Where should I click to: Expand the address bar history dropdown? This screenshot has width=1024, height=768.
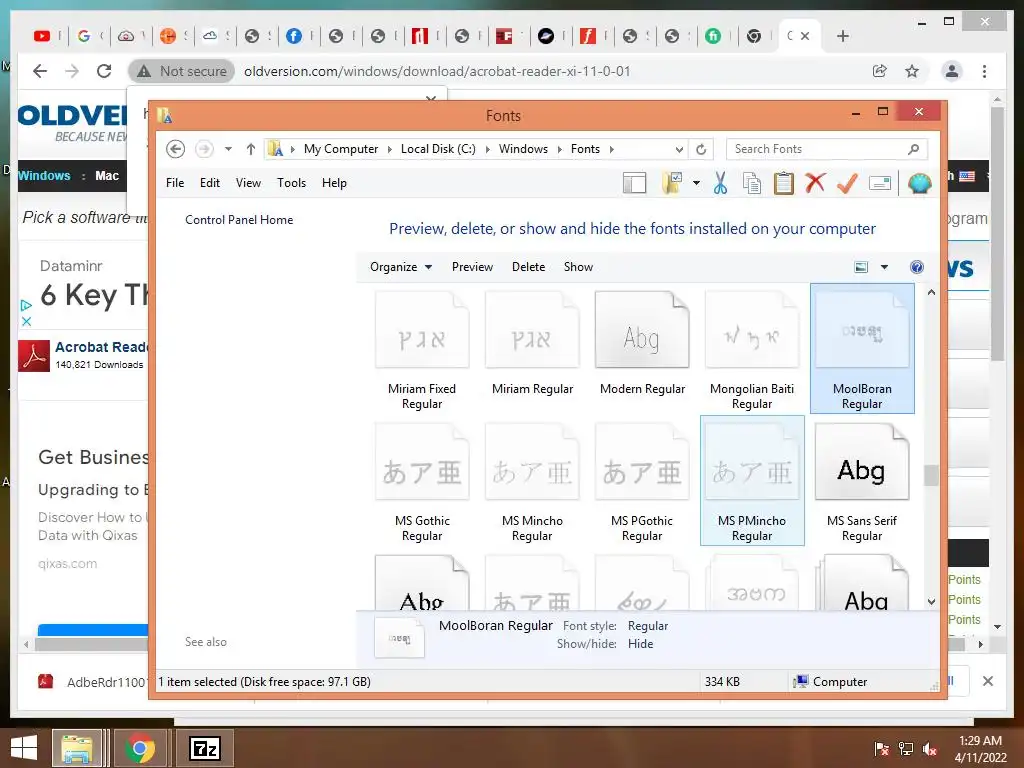click(x=679, y=149)
